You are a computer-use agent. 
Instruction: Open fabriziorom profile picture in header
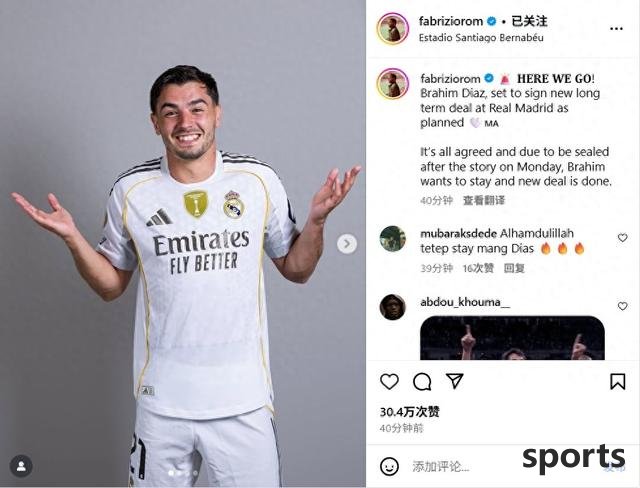coord(393,29)
